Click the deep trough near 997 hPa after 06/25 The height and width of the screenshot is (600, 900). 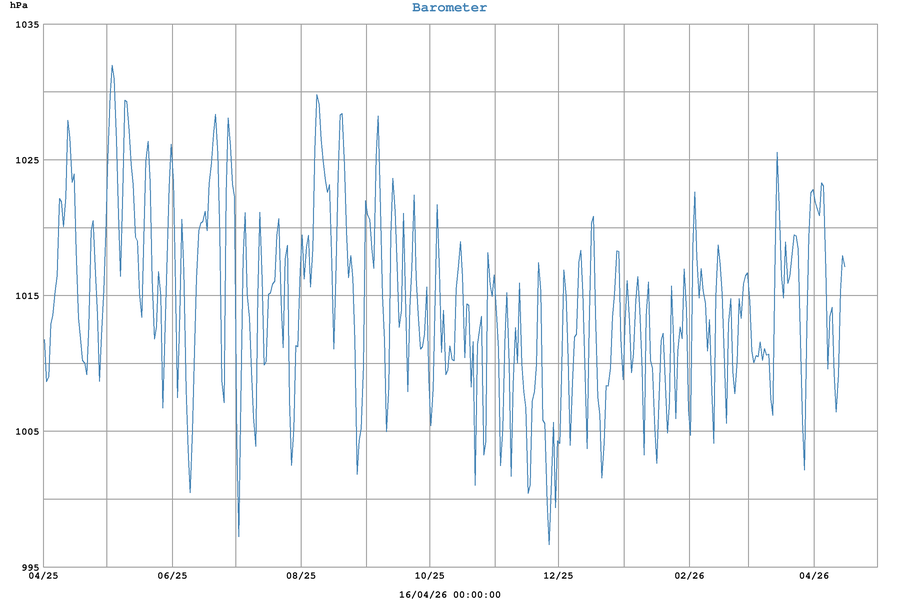click(238, 537)
